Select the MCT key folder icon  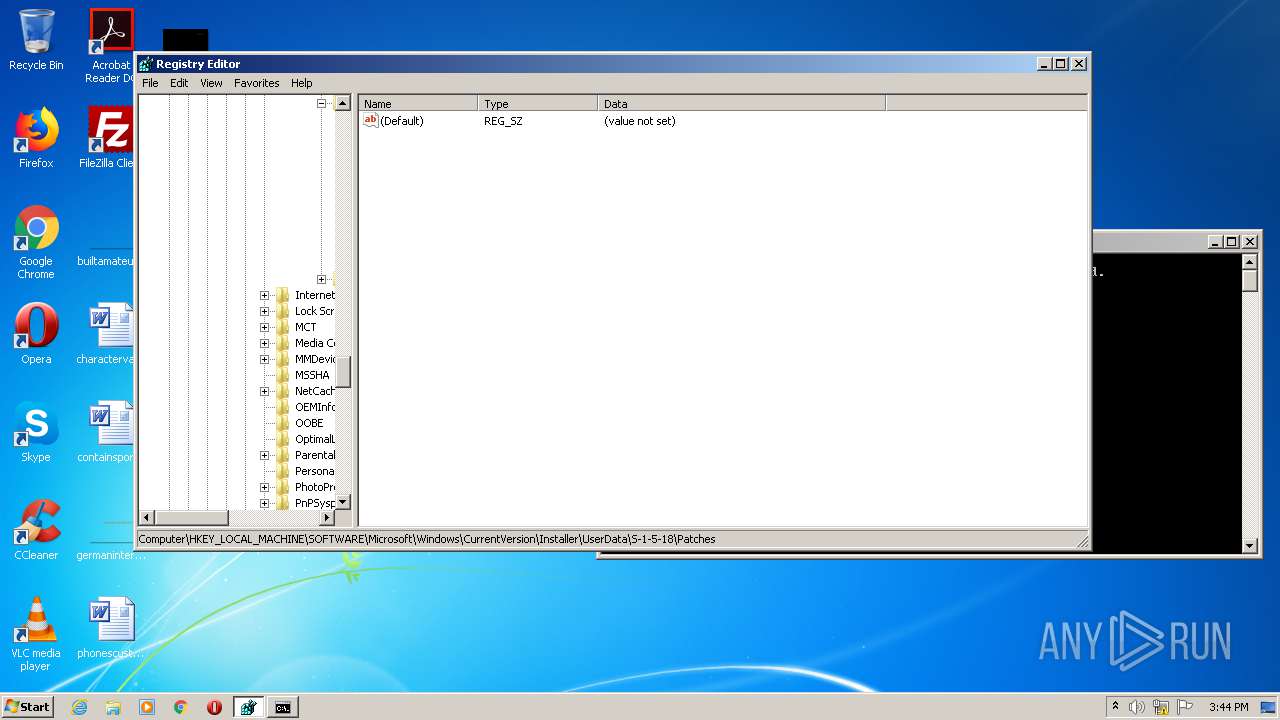pos(283,327)
